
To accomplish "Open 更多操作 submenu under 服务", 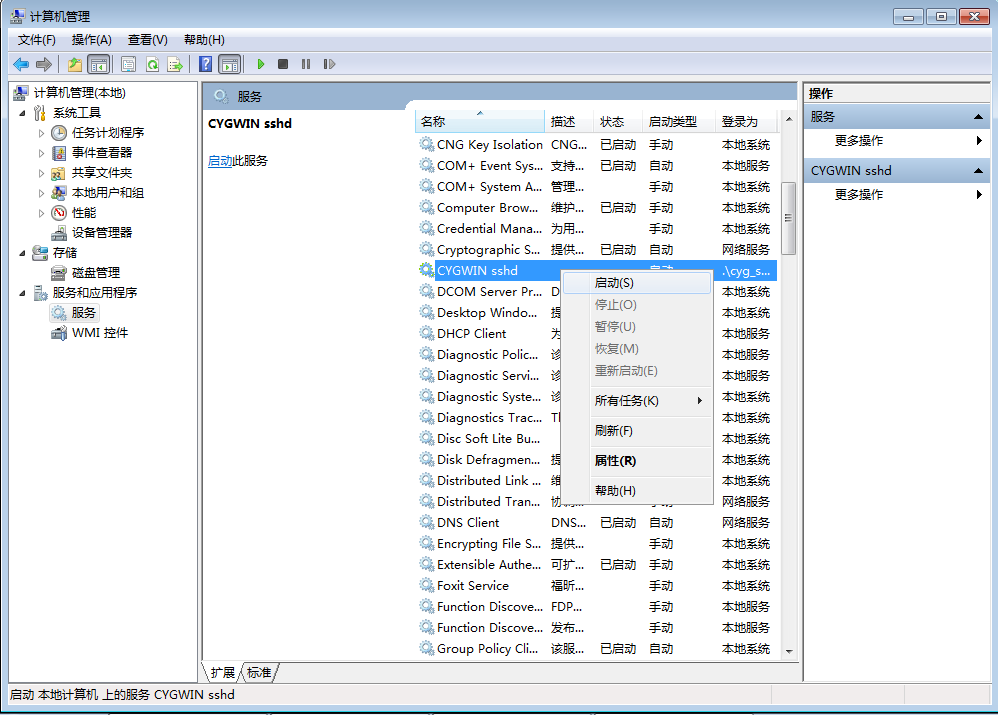I will point(898,141).
